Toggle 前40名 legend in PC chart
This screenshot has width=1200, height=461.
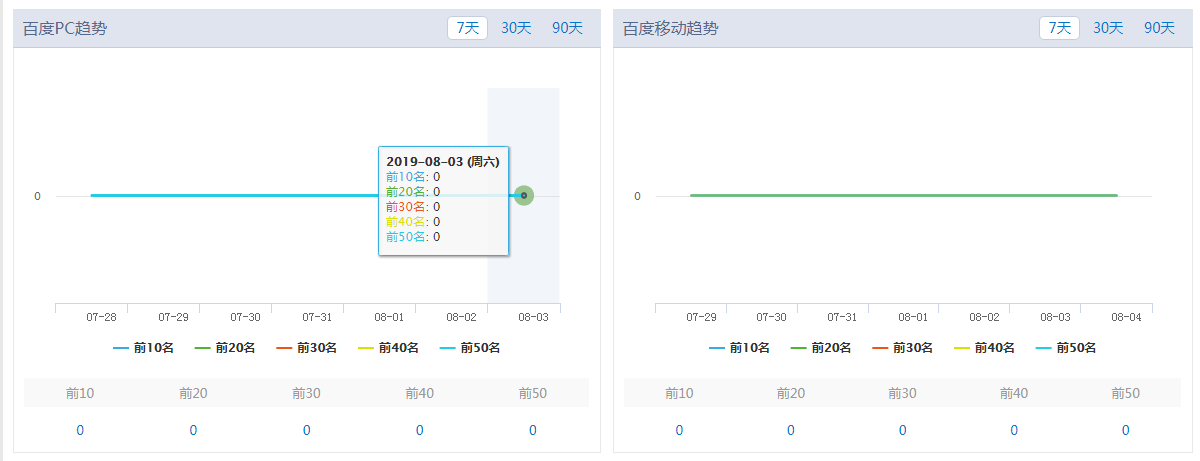[x=388, y=348]
